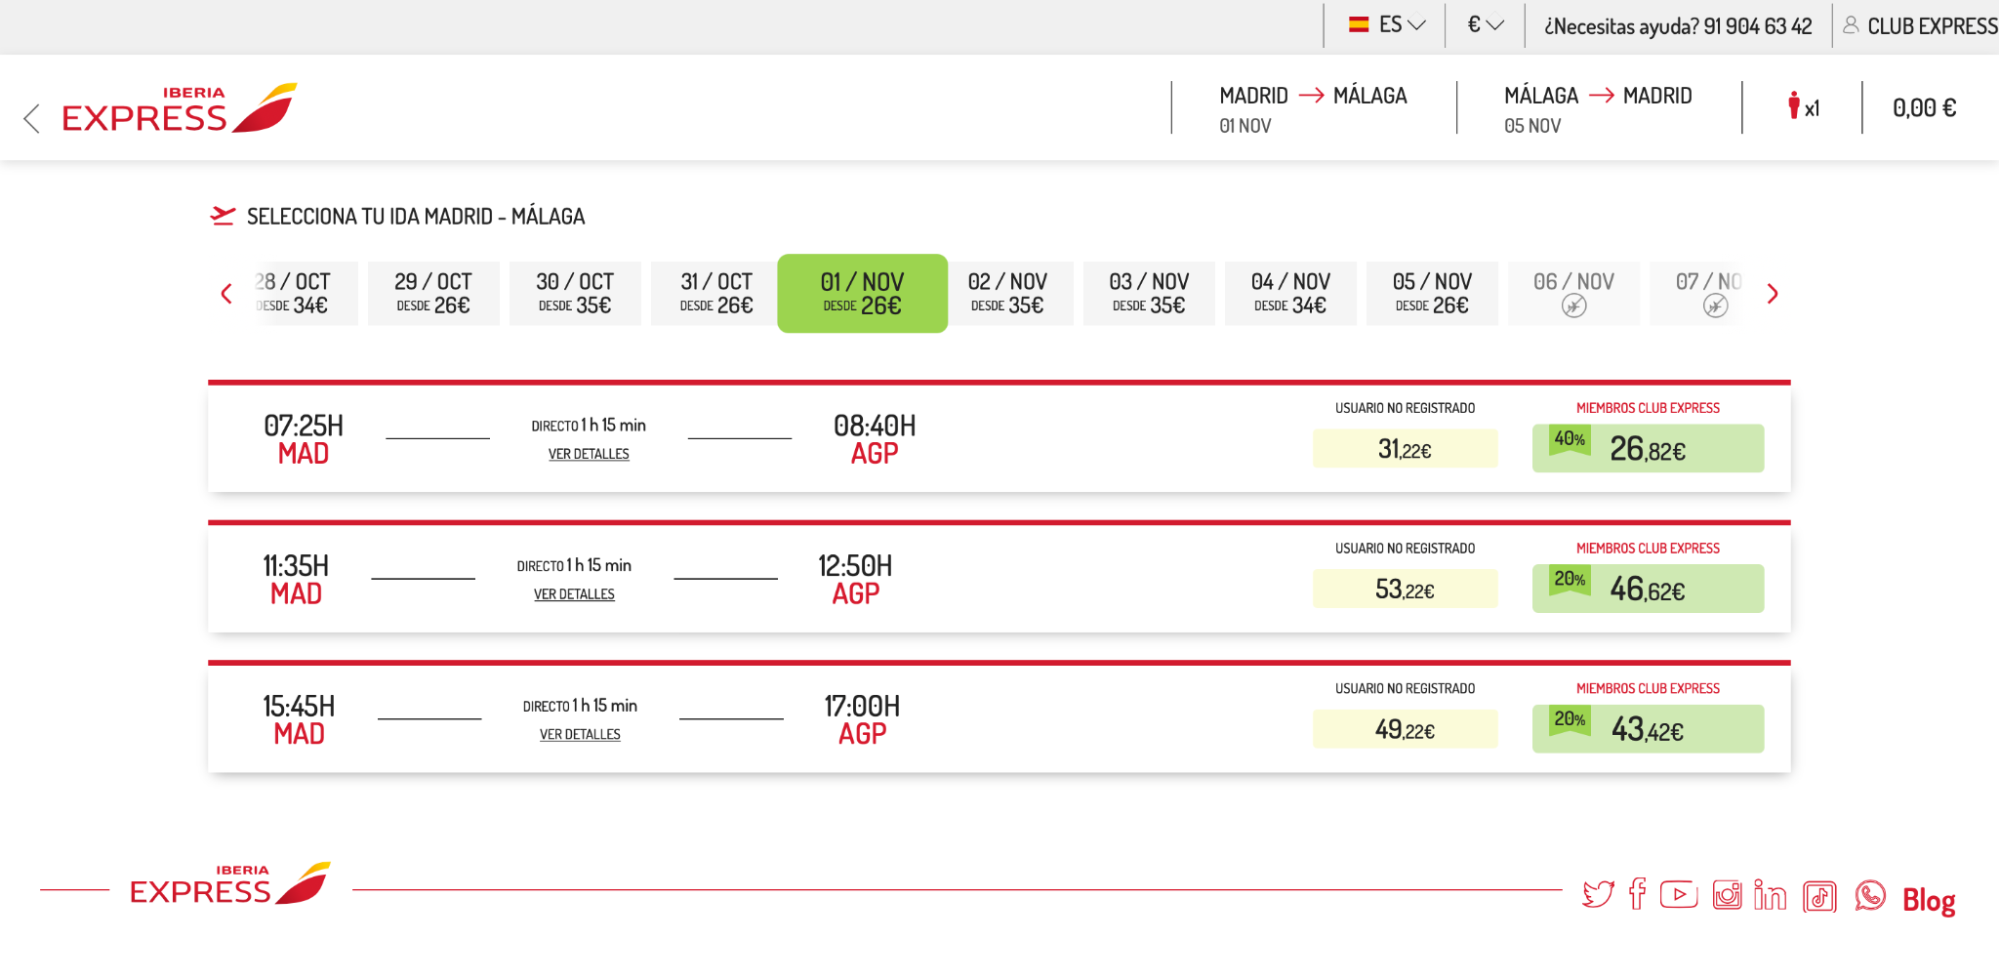Select the 28 / OCT date tab

tap(305, 293)
